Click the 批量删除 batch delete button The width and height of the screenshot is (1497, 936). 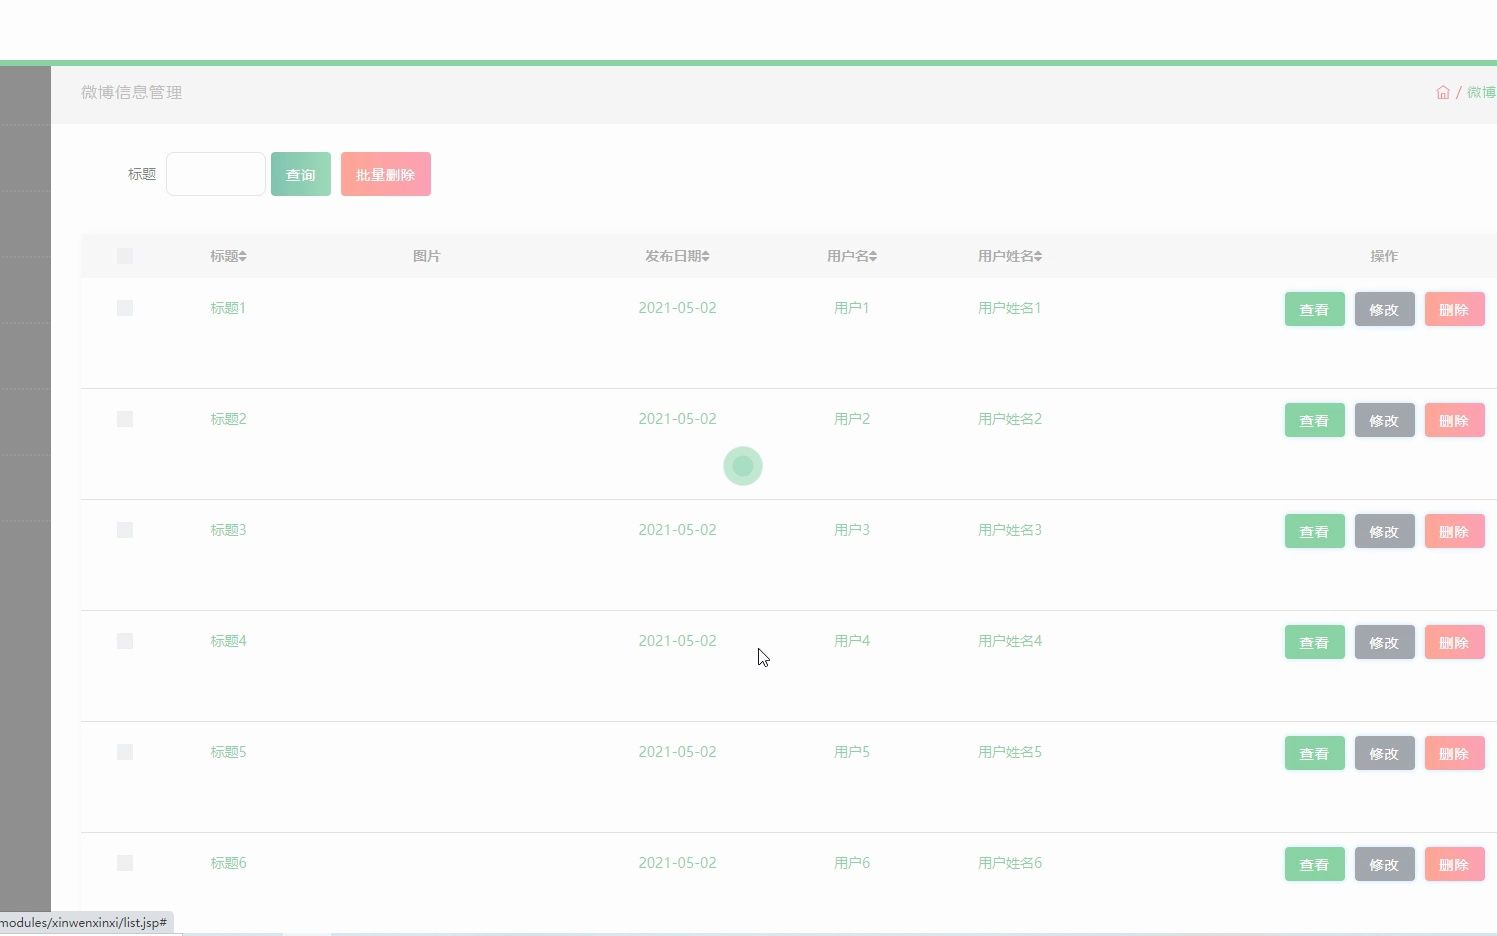pos(386,174)
